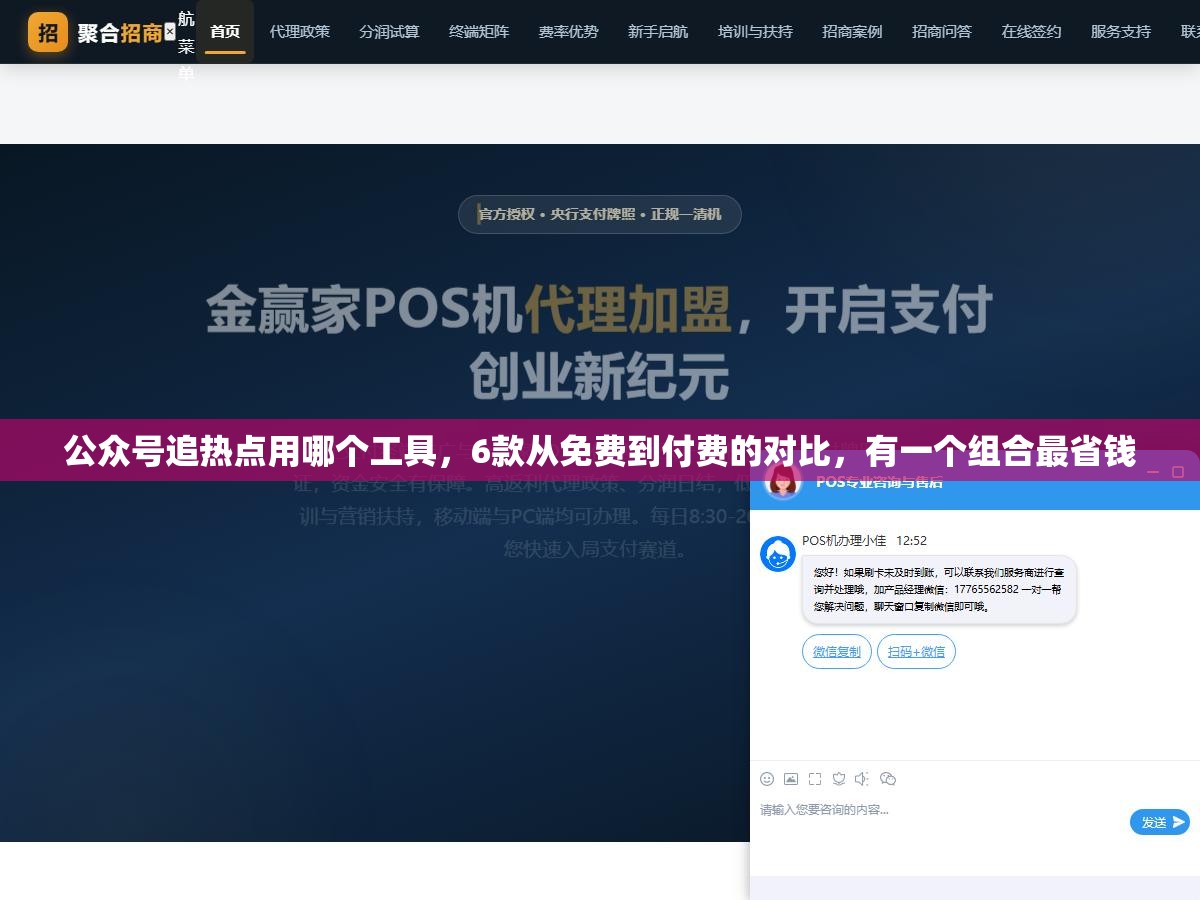Image resolution: width=1200 pixels, height=900 pixels.
Task: Click the screenshot capture icon in the chat
Action: [815, 778]
